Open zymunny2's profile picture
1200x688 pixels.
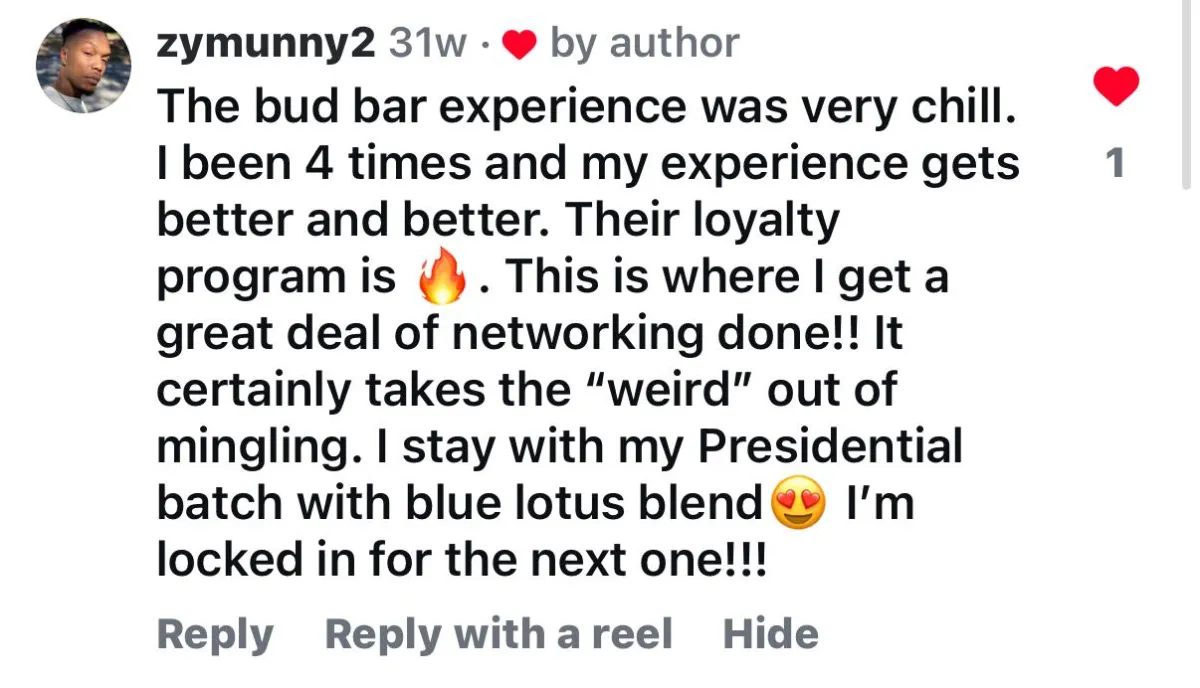tap(84, 66)
